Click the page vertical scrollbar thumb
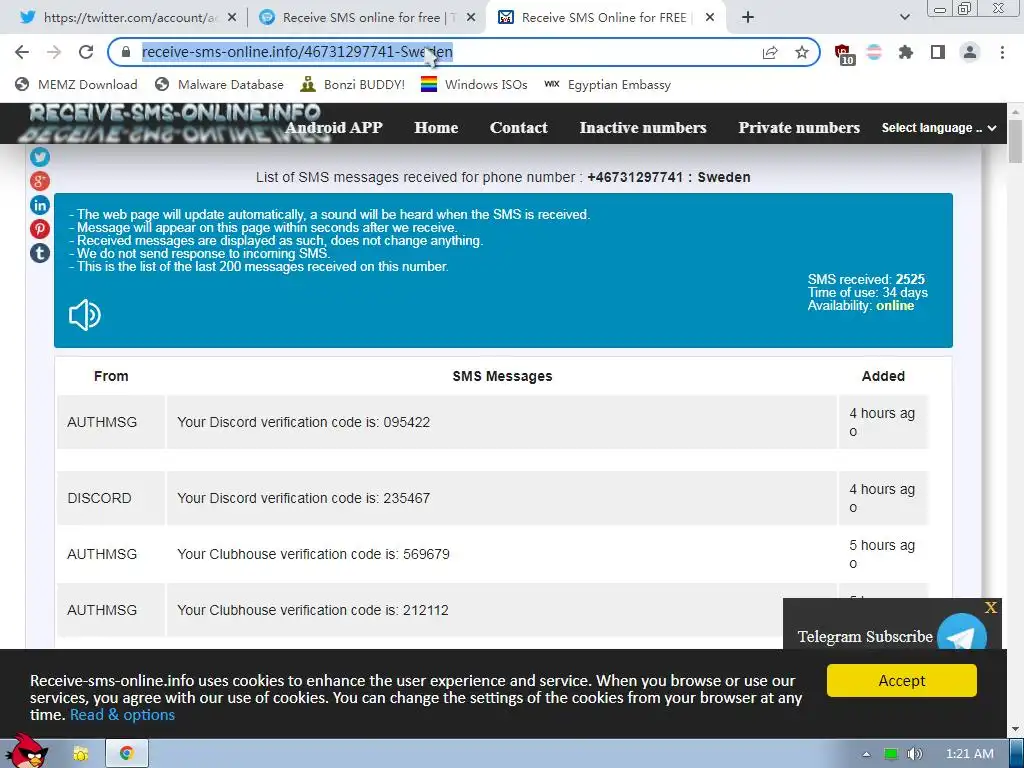 [x=1016, y=140]
